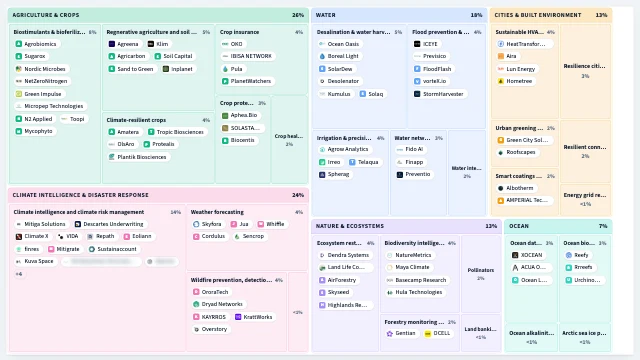
Task: Expand the +4 more companies indicator
Action: 19,274
